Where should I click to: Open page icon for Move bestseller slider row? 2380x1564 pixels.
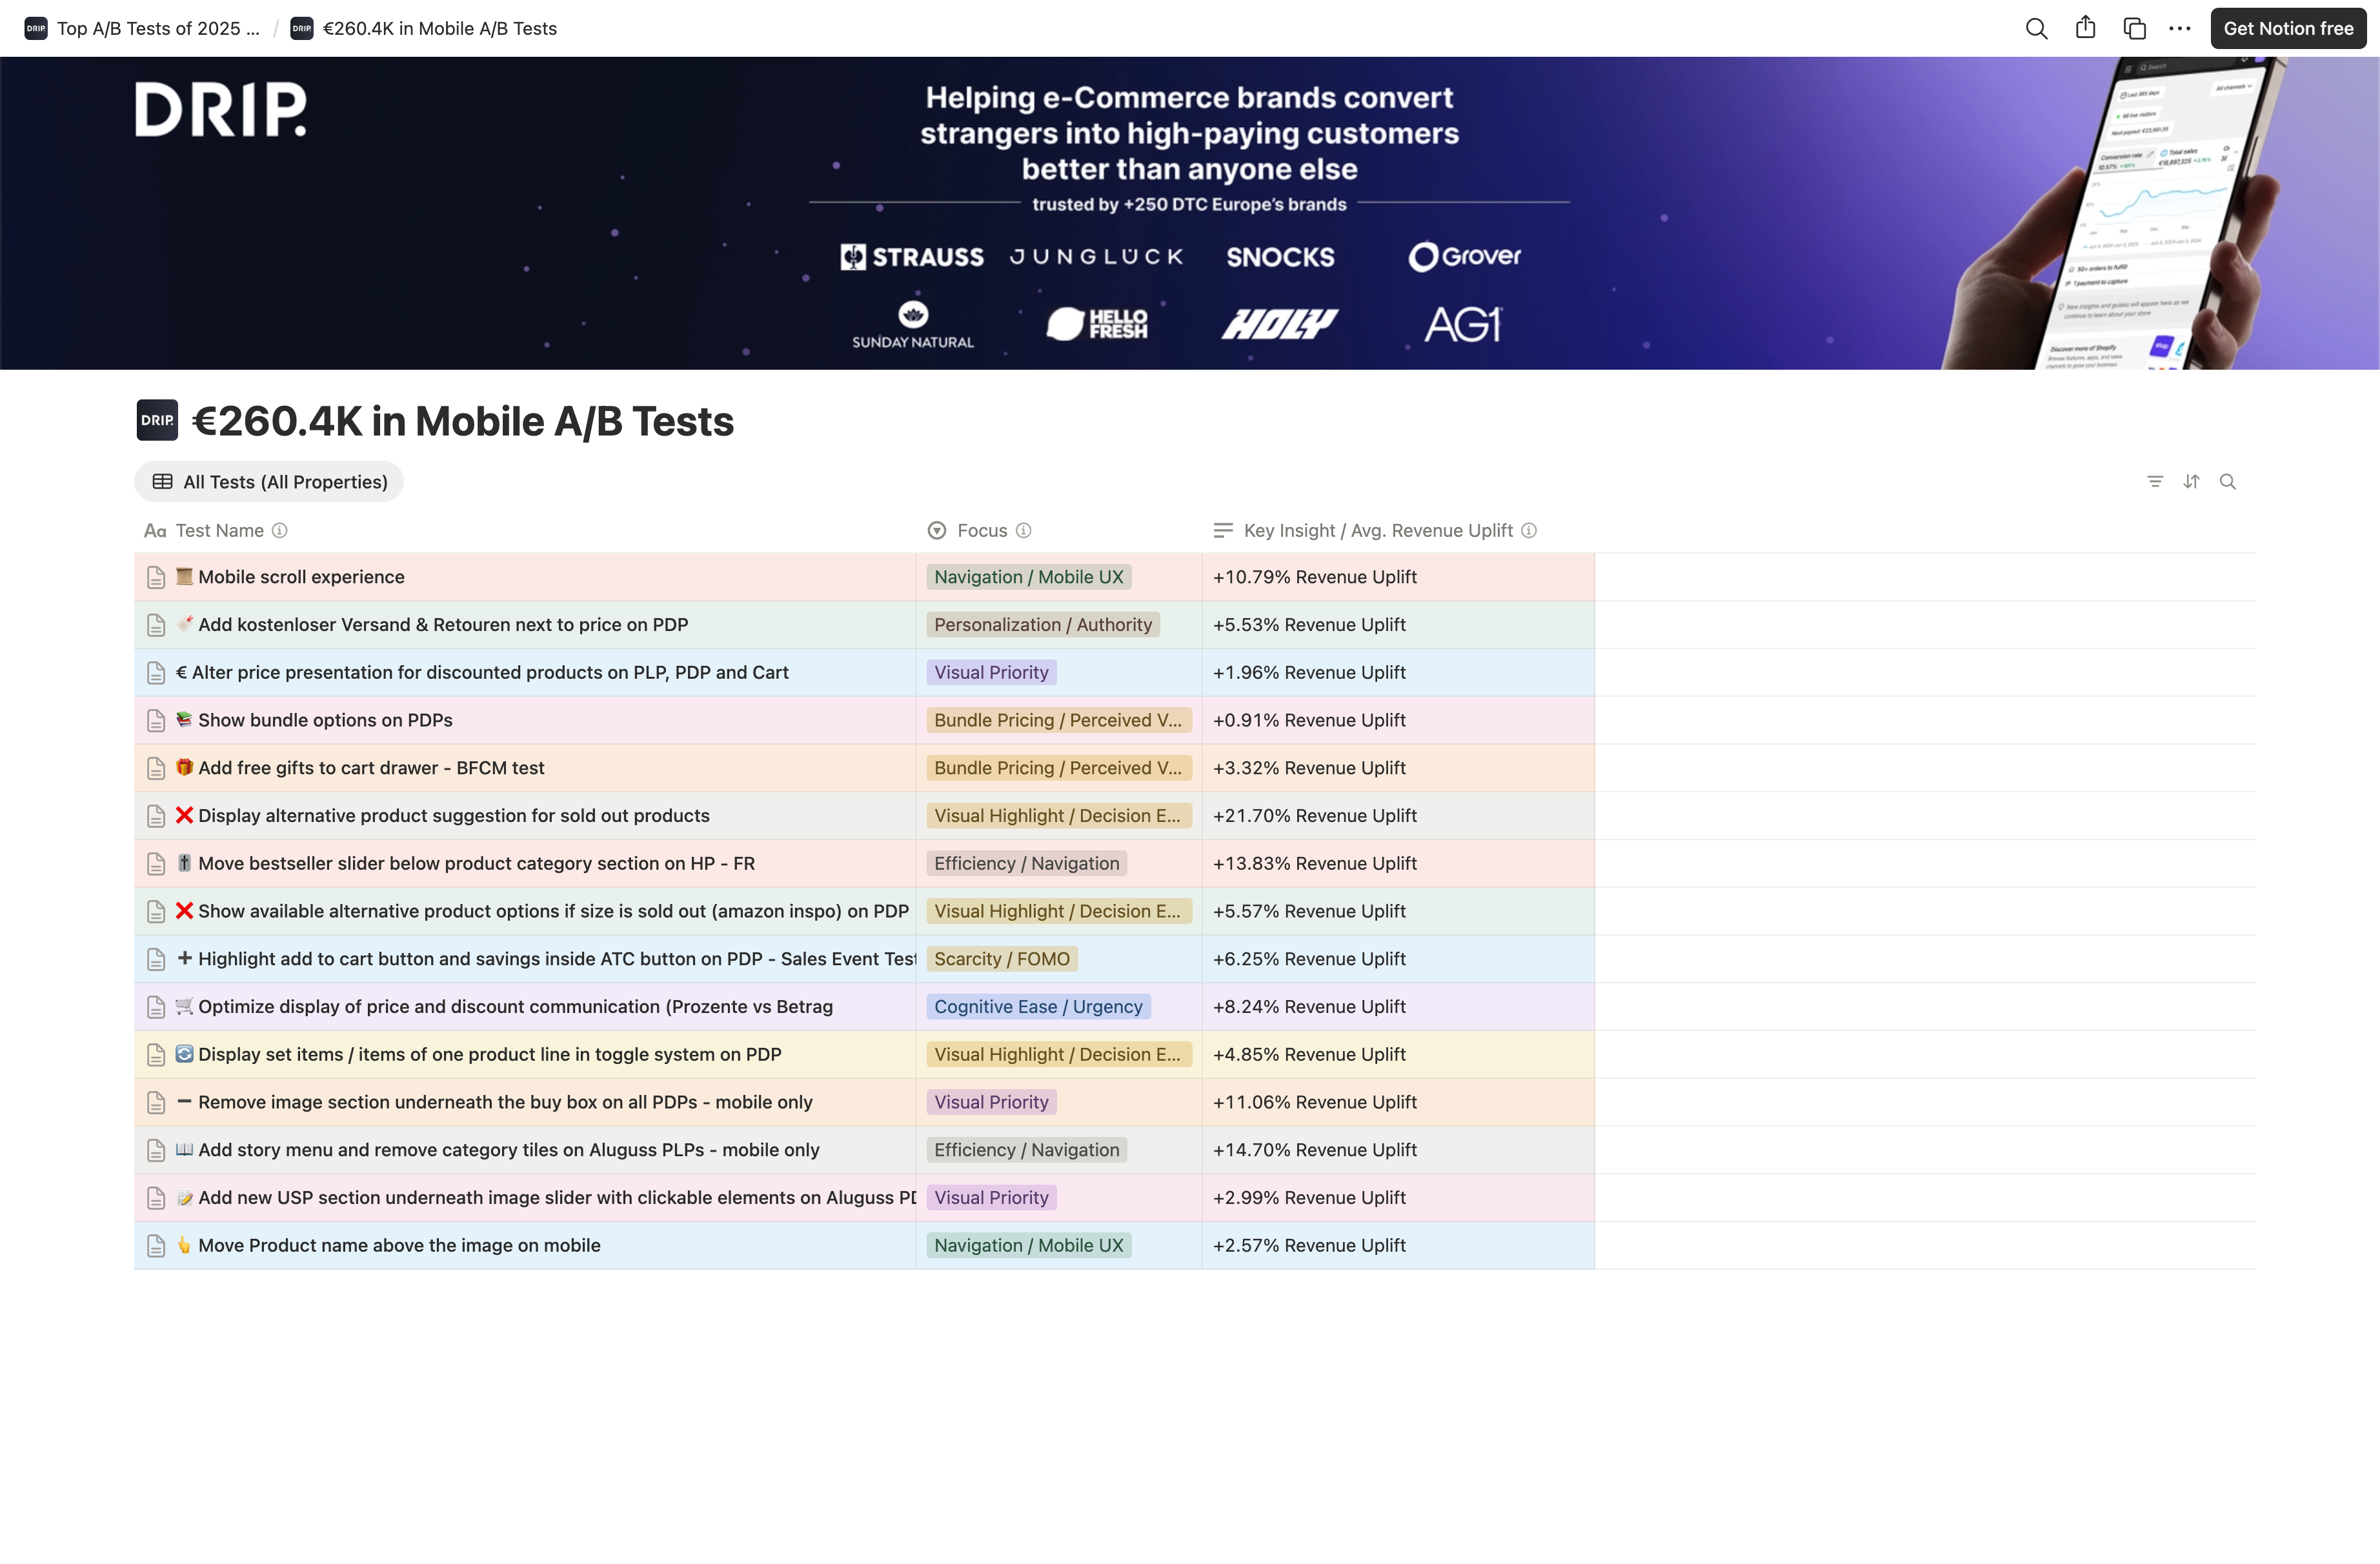click(156, 864)
